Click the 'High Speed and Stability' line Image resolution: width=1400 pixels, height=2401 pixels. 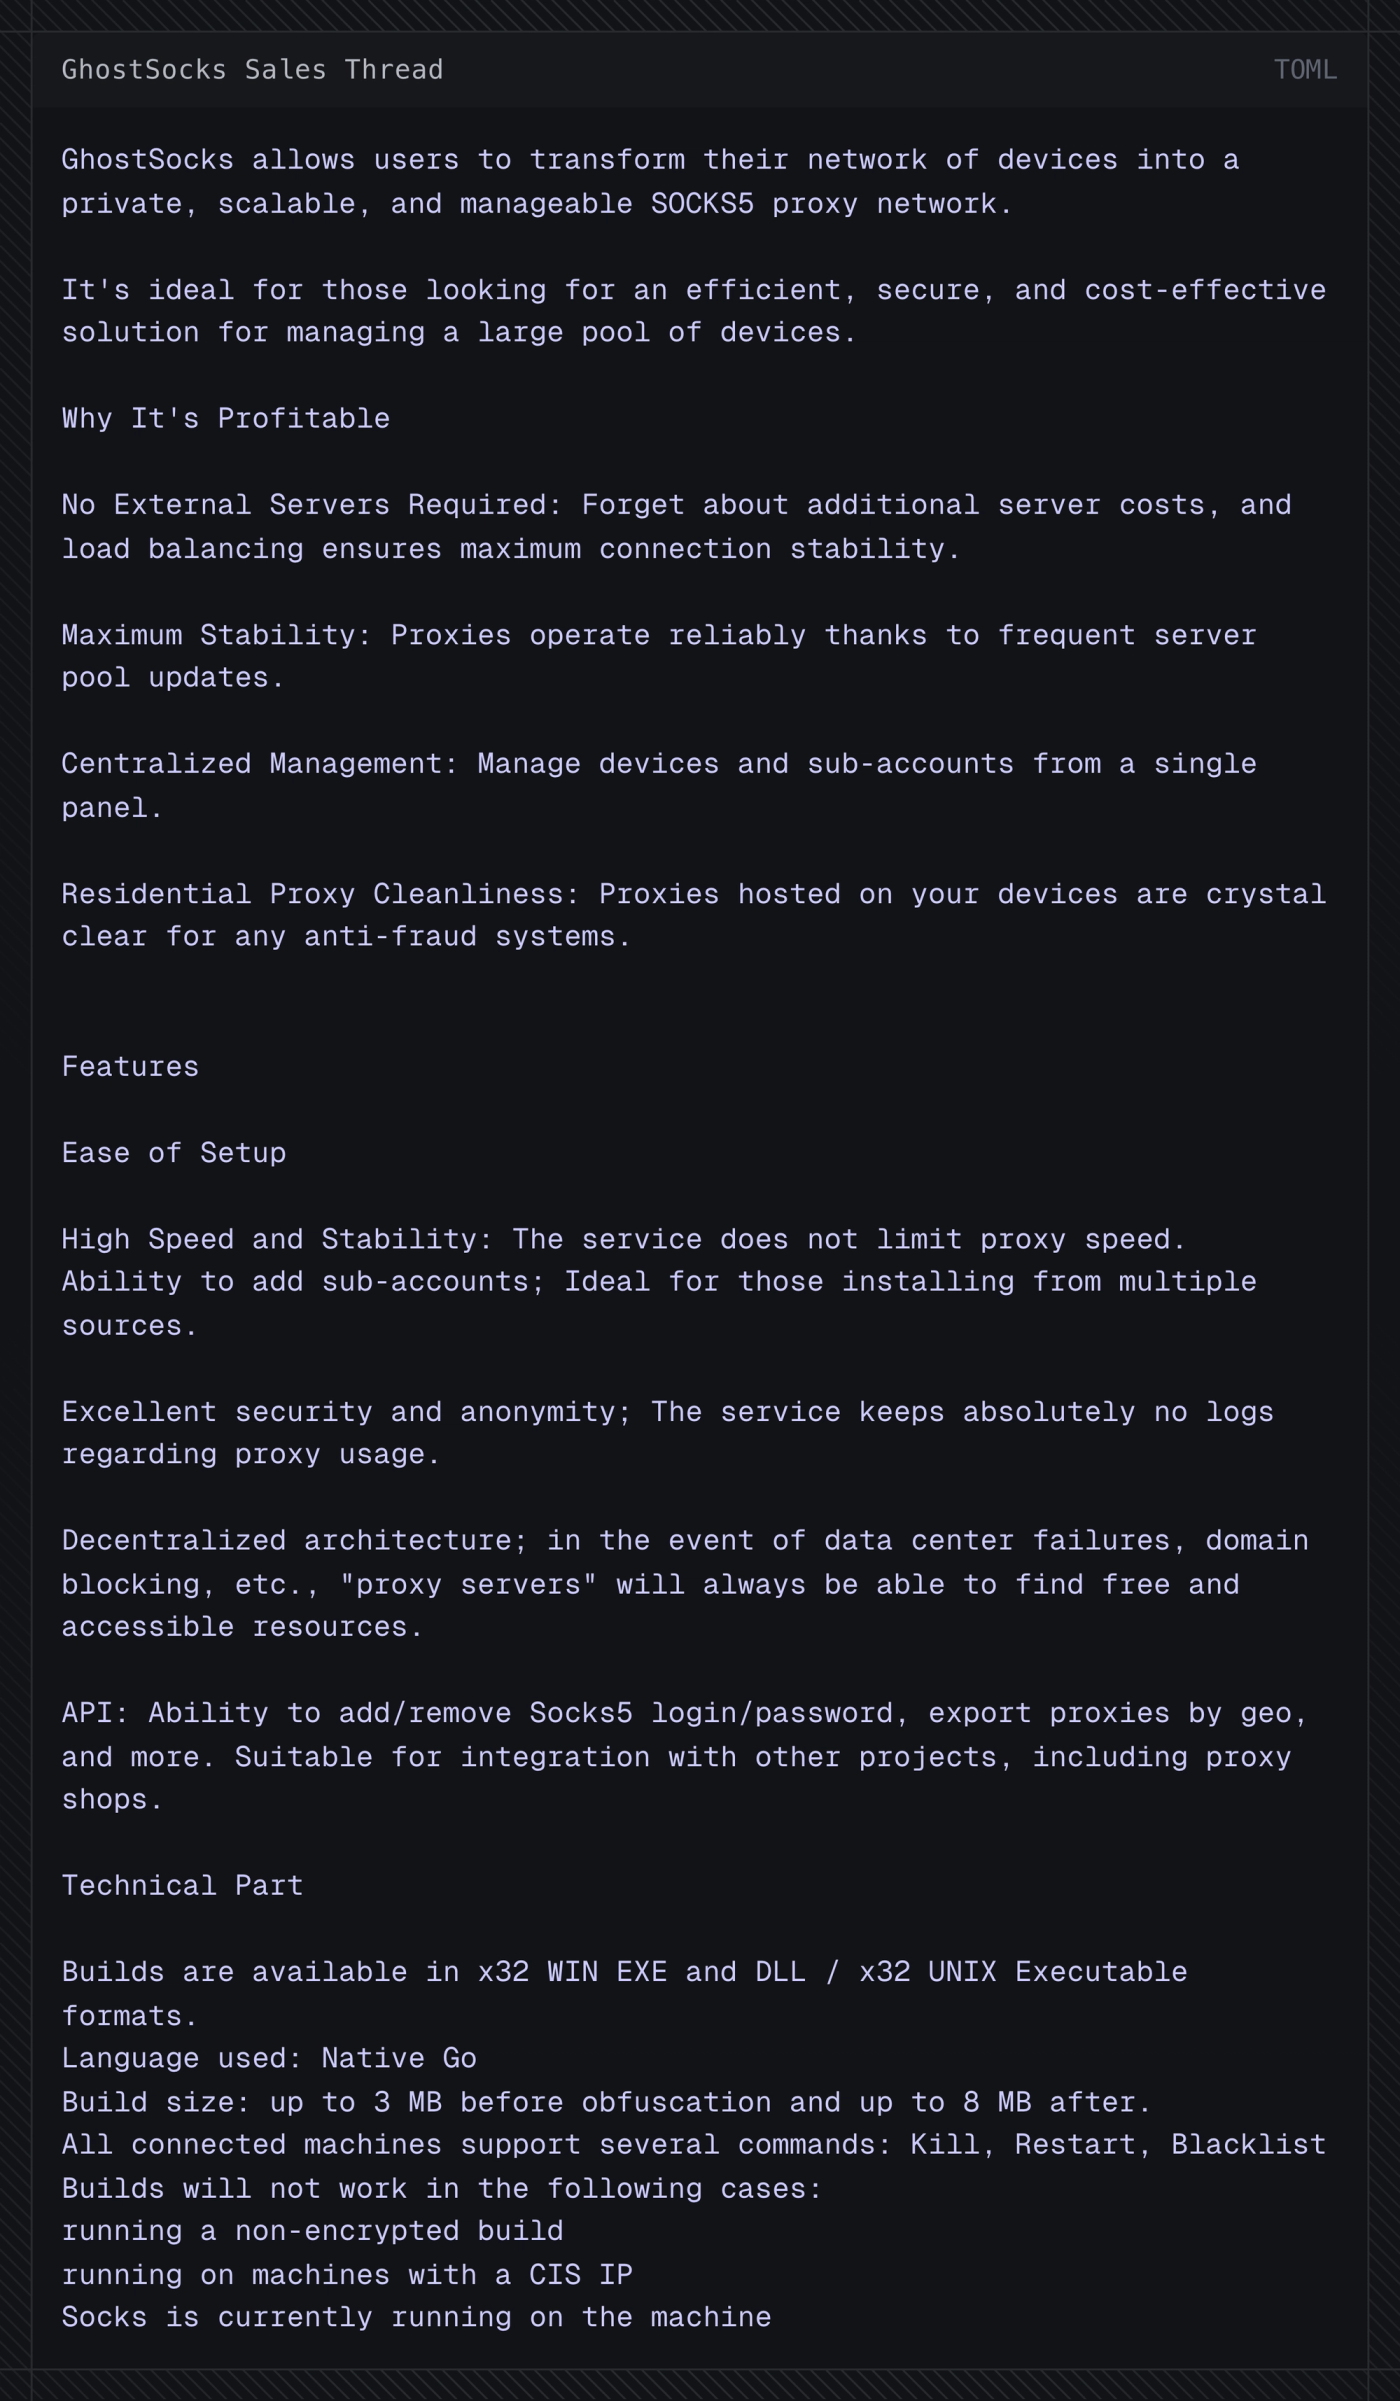(x=623, y=1239)
